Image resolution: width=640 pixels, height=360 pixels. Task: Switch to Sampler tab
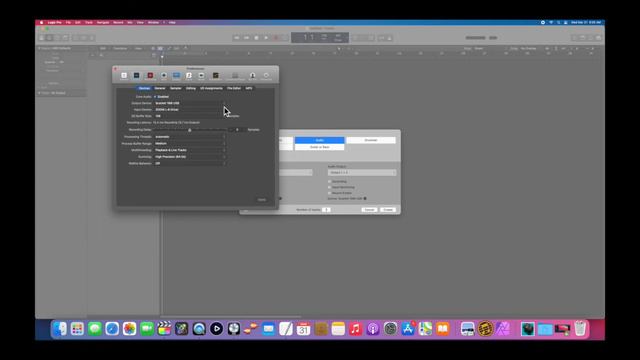[x=176, y=88]
